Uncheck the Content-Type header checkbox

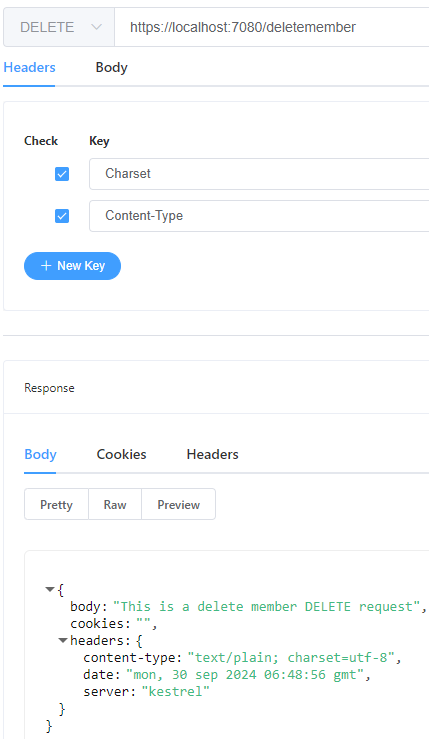click(x=62, y=216)
